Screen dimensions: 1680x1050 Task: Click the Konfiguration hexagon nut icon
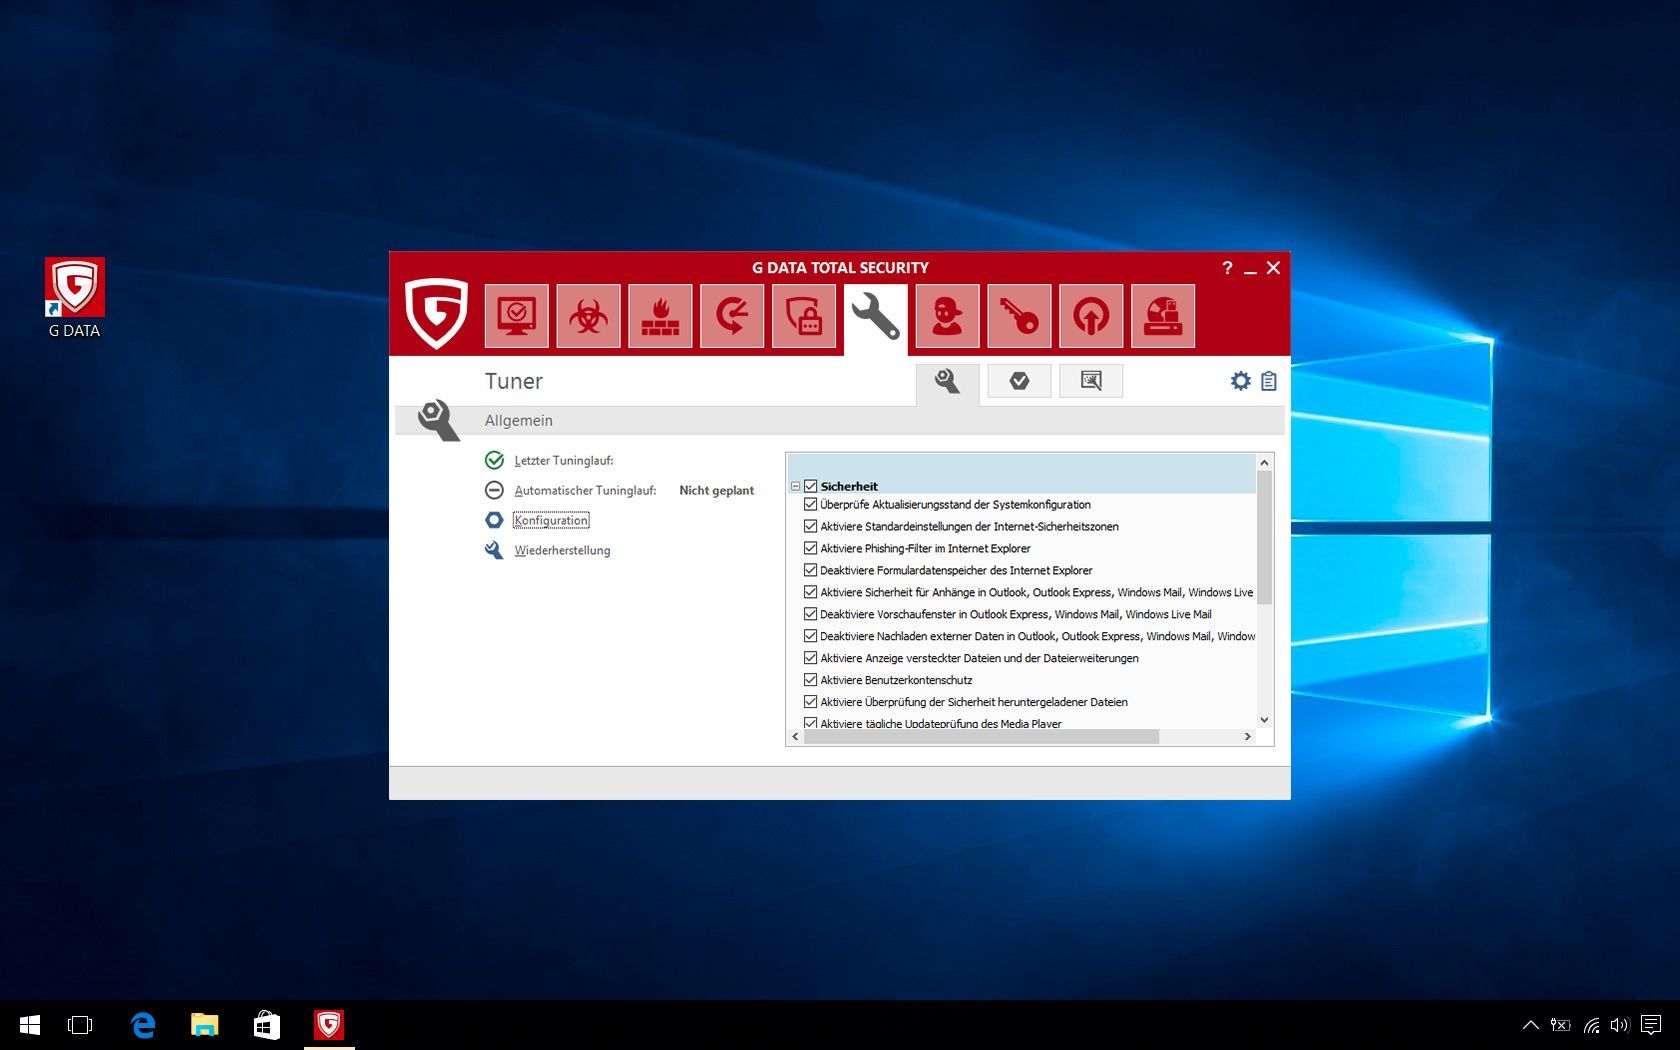pyautogui.click(x=494, y=520)
